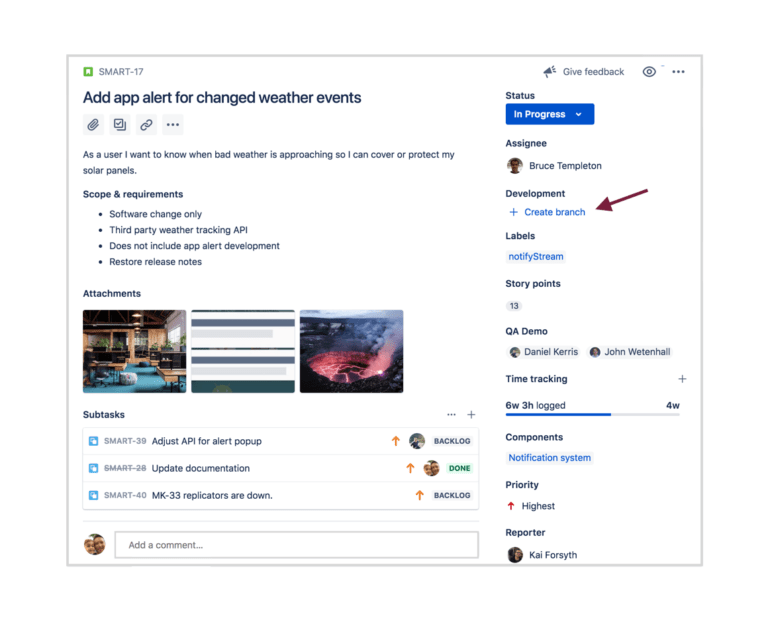Click the Give feedback text
The height and width of the screenshot is (622, 768).
593,72
